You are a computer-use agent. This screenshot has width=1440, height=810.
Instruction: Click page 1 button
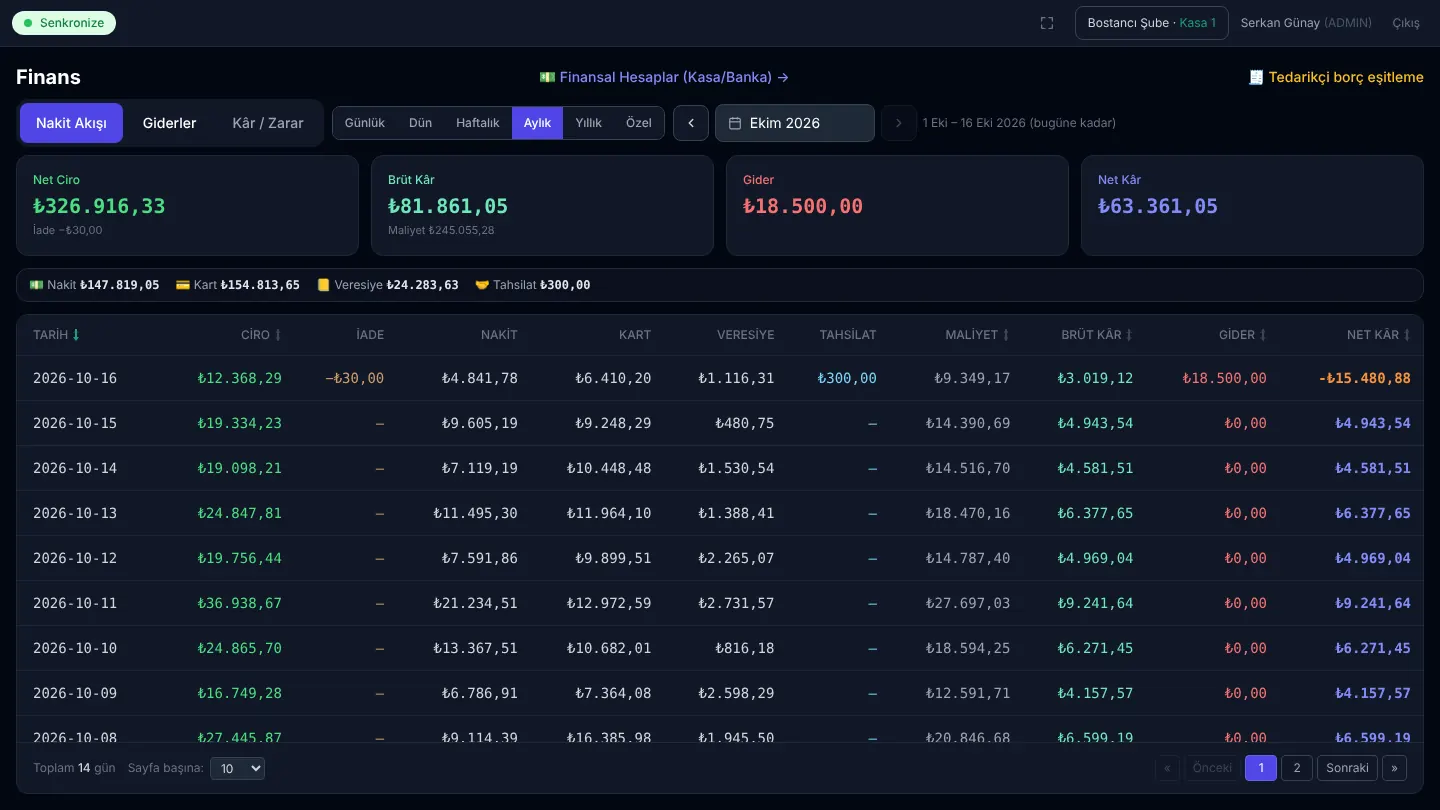(x=1261, y=768)
